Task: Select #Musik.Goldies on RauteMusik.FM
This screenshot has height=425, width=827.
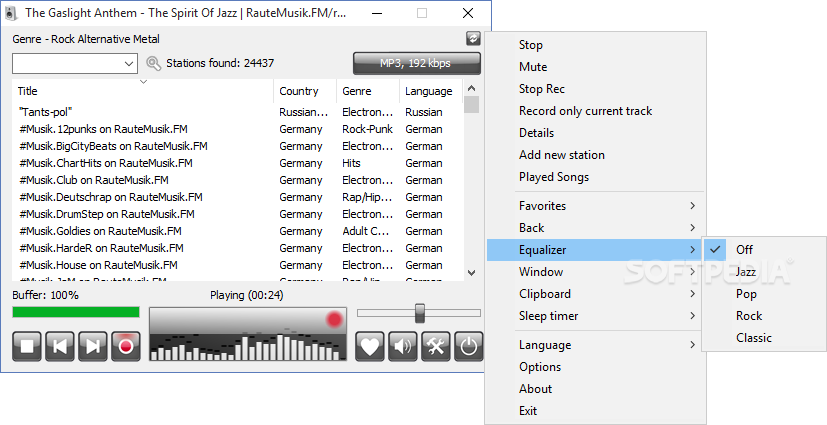Action: coord(238,231)
